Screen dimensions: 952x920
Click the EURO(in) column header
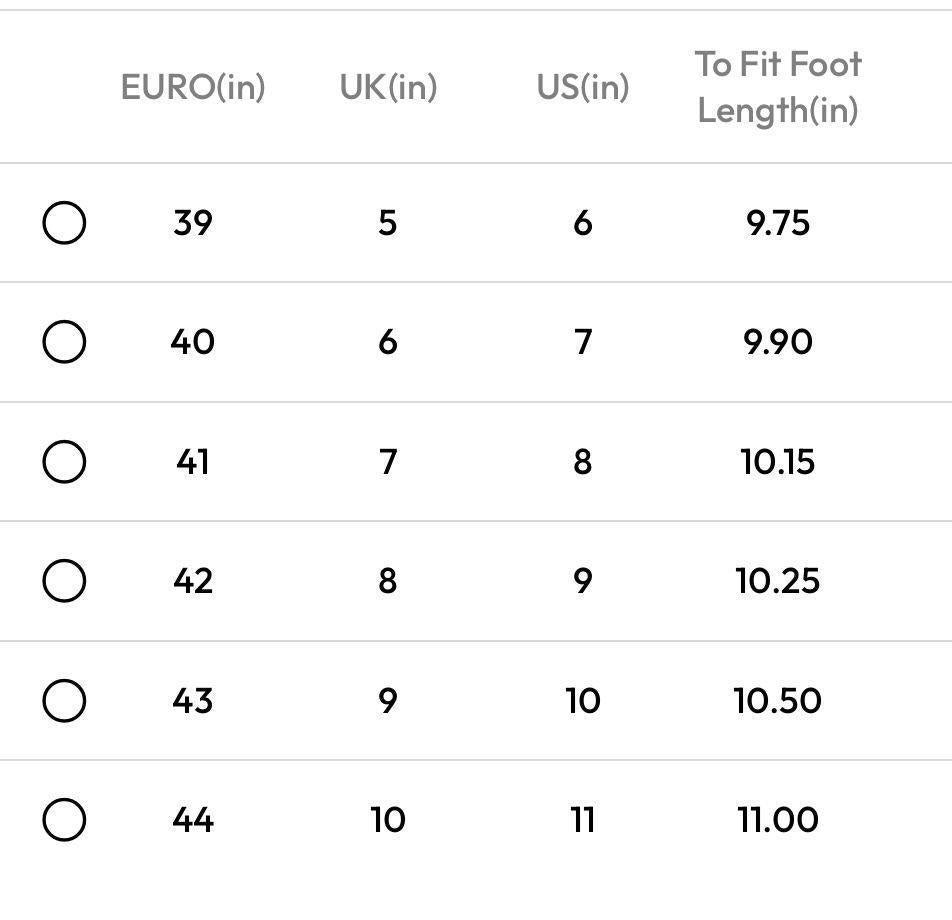click(193, 87)
